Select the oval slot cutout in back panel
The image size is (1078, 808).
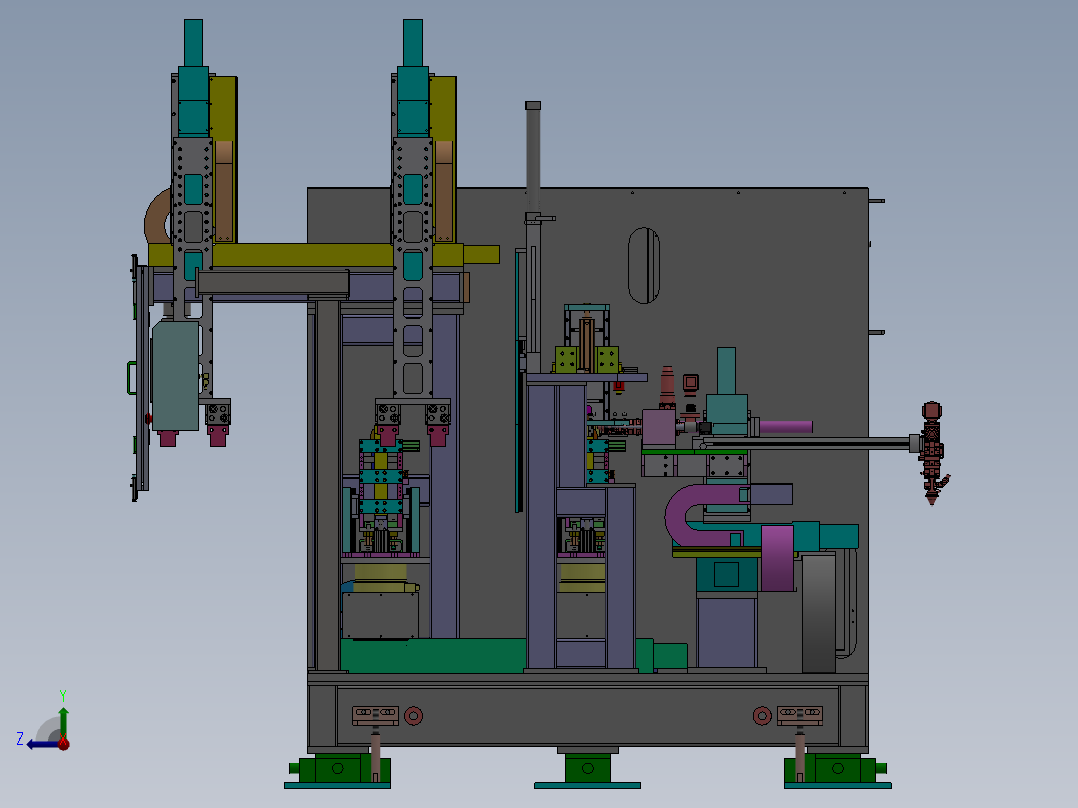coord(644,265)
